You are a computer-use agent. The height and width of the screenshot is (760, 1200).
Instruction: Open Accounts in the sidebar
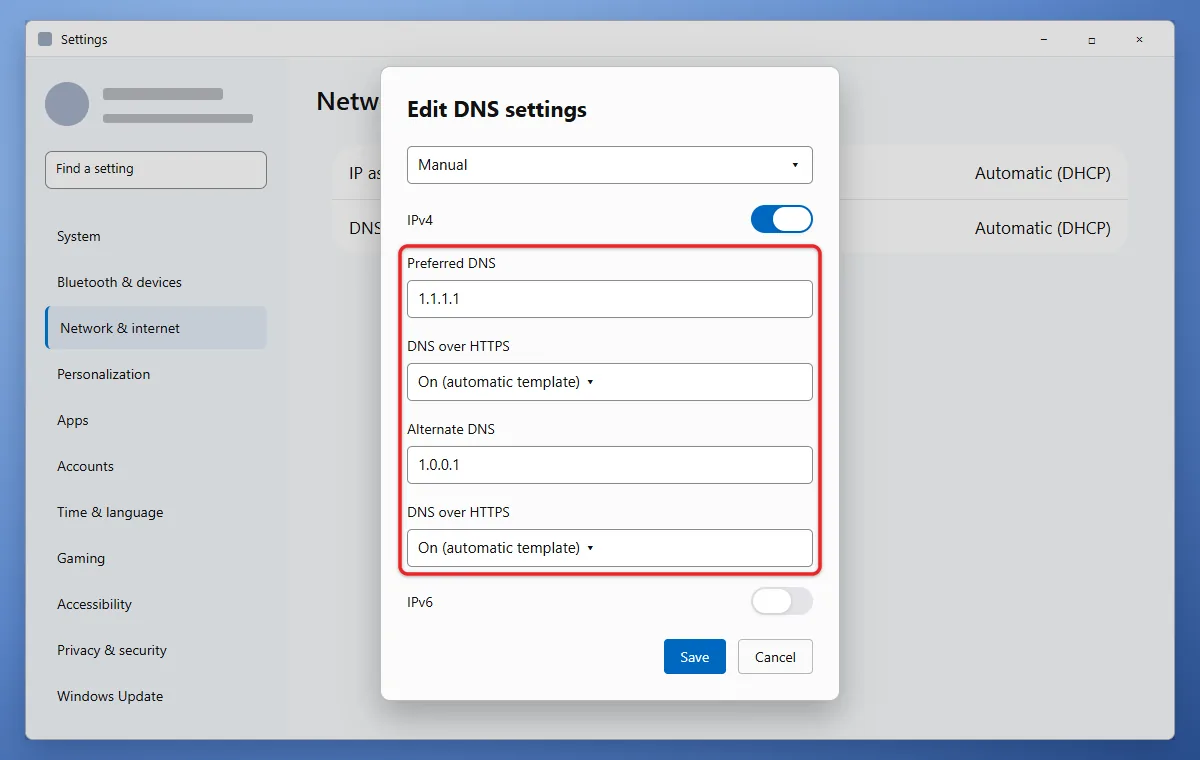tap(156, 467)
